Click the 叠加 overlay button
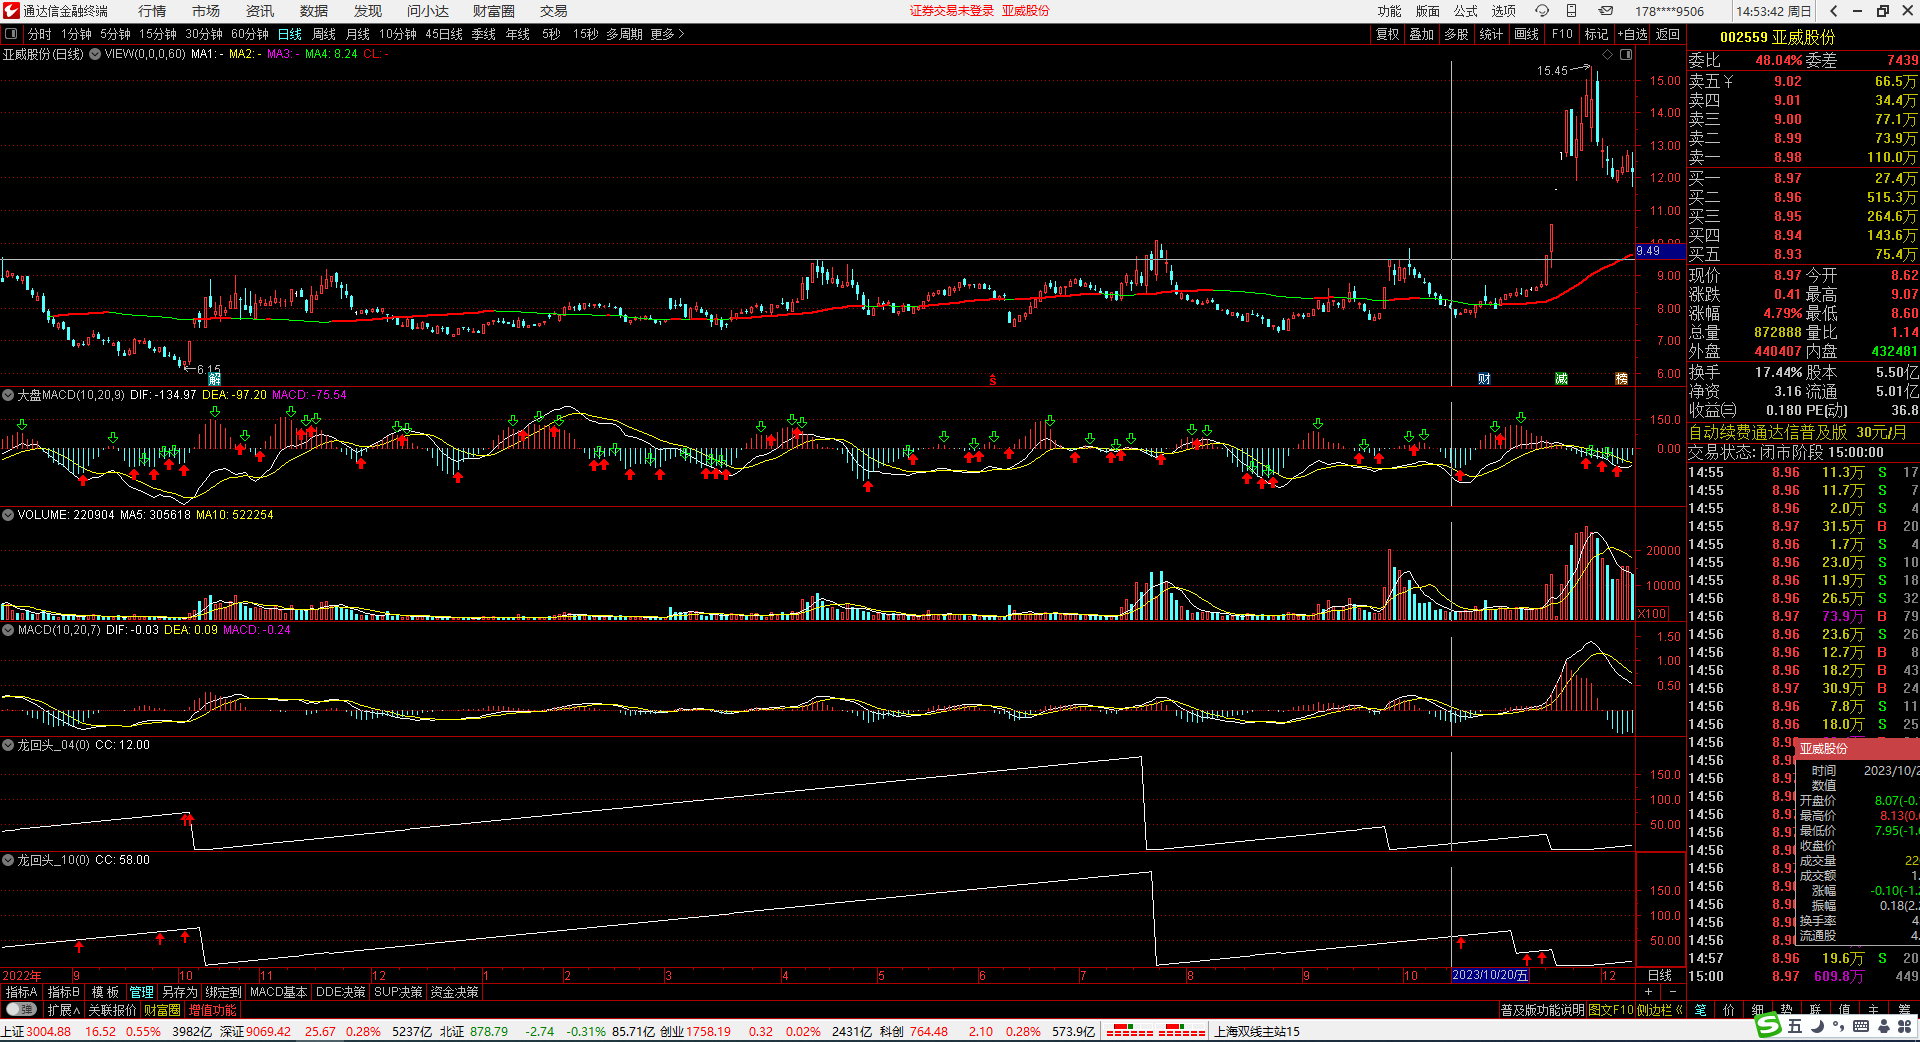 click(1422, 34)
